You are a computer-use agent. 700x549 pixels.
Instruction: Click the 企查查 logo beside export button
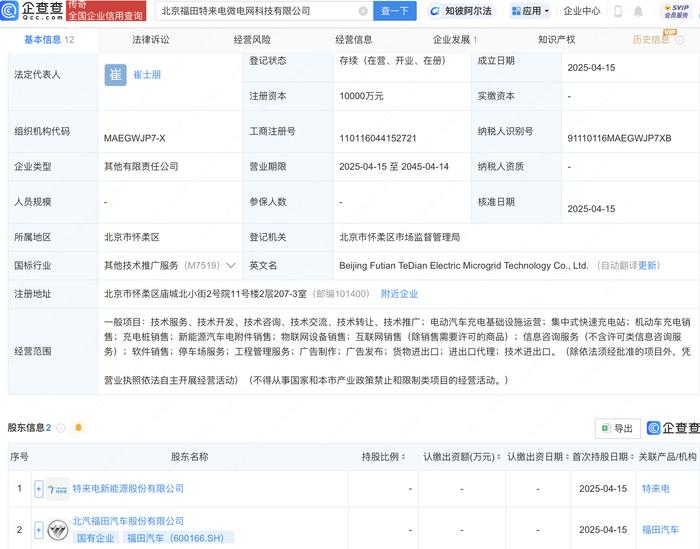[673, 428]
